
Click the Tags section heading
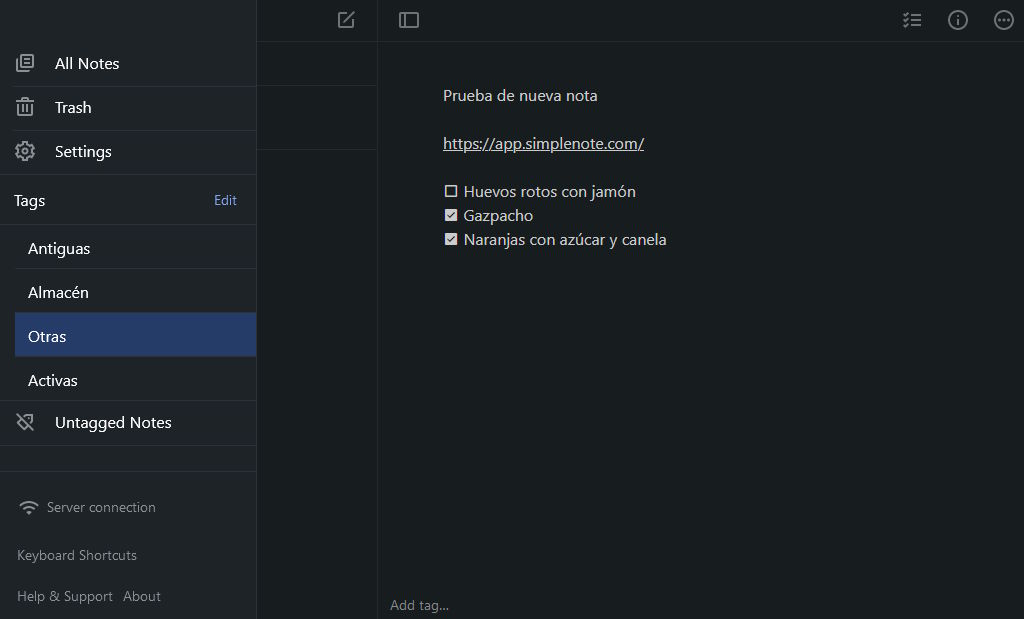[x=29, y=201]
